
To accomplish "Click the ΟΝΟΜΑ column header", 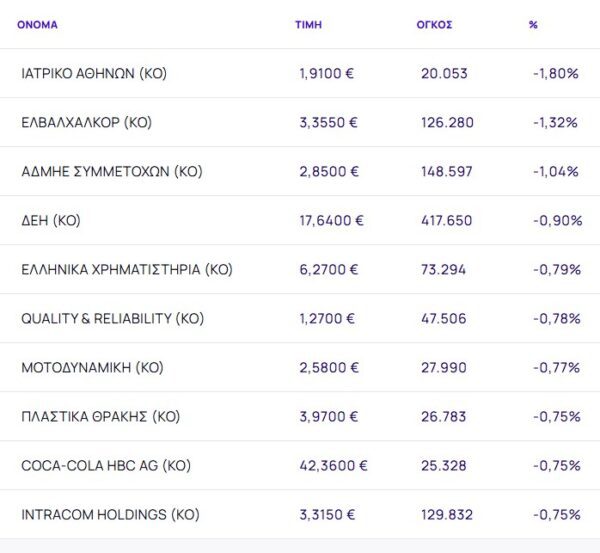I will tap(37, 25).
